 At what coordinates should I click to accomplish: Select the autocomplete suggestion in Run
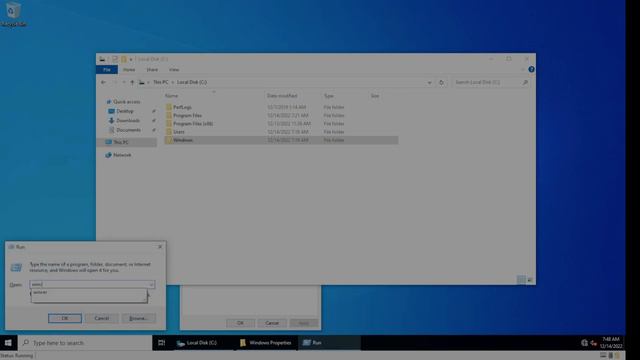pos(89,292)
